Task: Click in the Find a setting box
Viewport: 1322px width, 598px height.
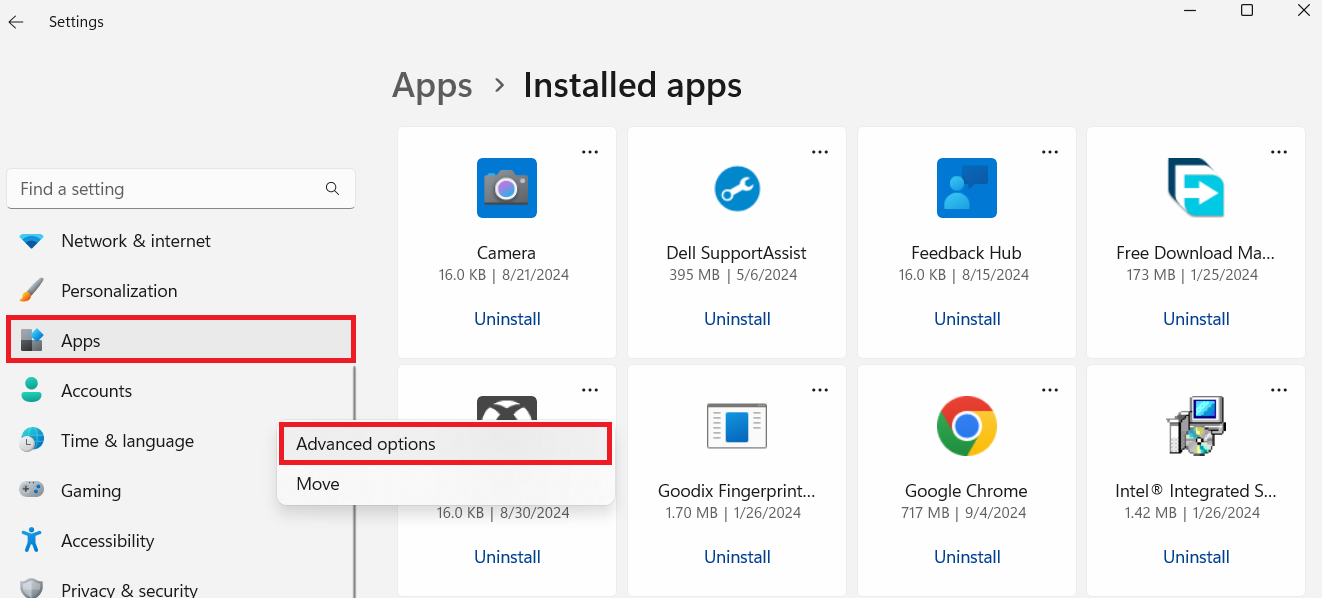Action: [181, 189]
